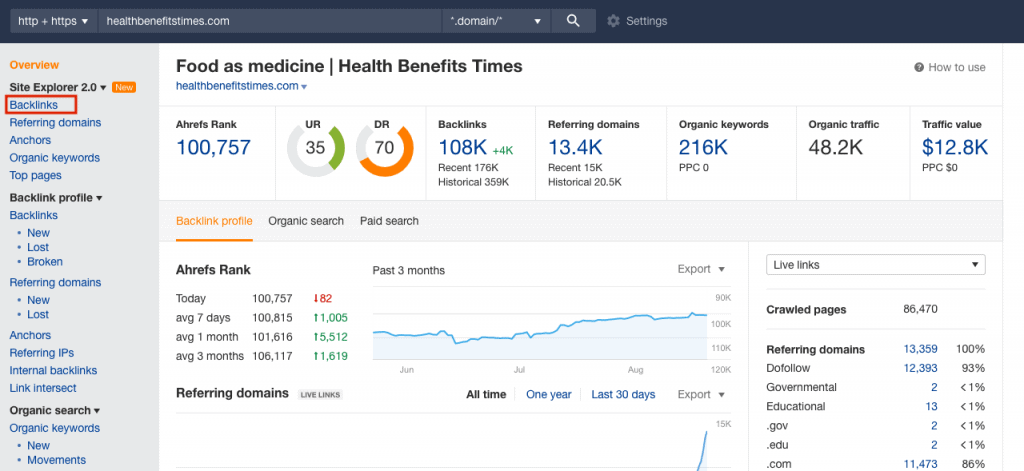The height and width of the screenshot is (471, 1024).
Task: Click the avg 7 days value 100,815
Action: [272, 318]
